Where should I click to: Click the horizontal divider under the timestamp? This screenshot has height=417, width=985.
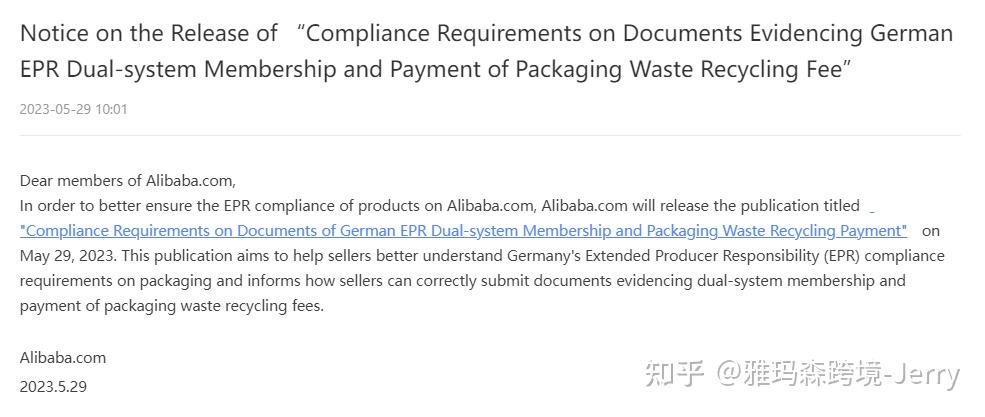coord(490,135)
